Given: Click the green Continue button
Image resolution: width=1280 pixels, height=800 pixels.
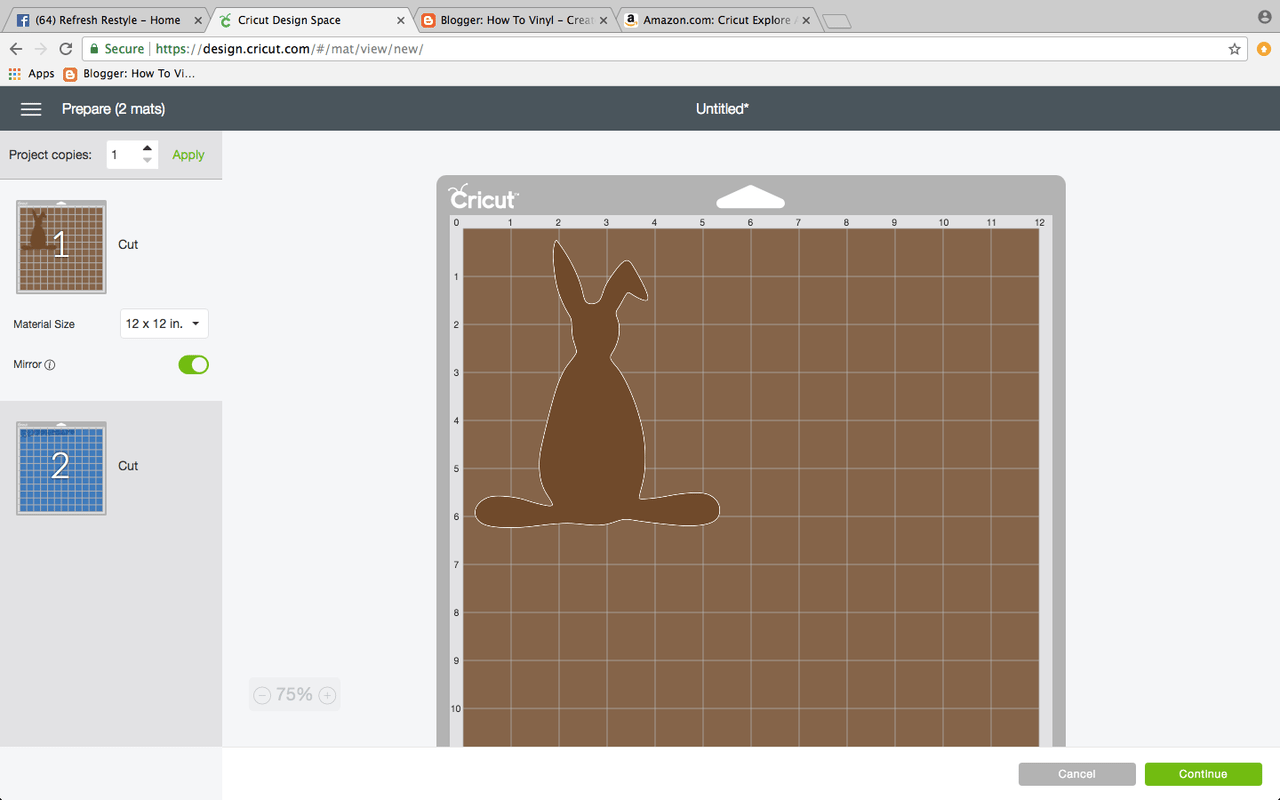Looking at the screenshot, I should (1202, 774).
